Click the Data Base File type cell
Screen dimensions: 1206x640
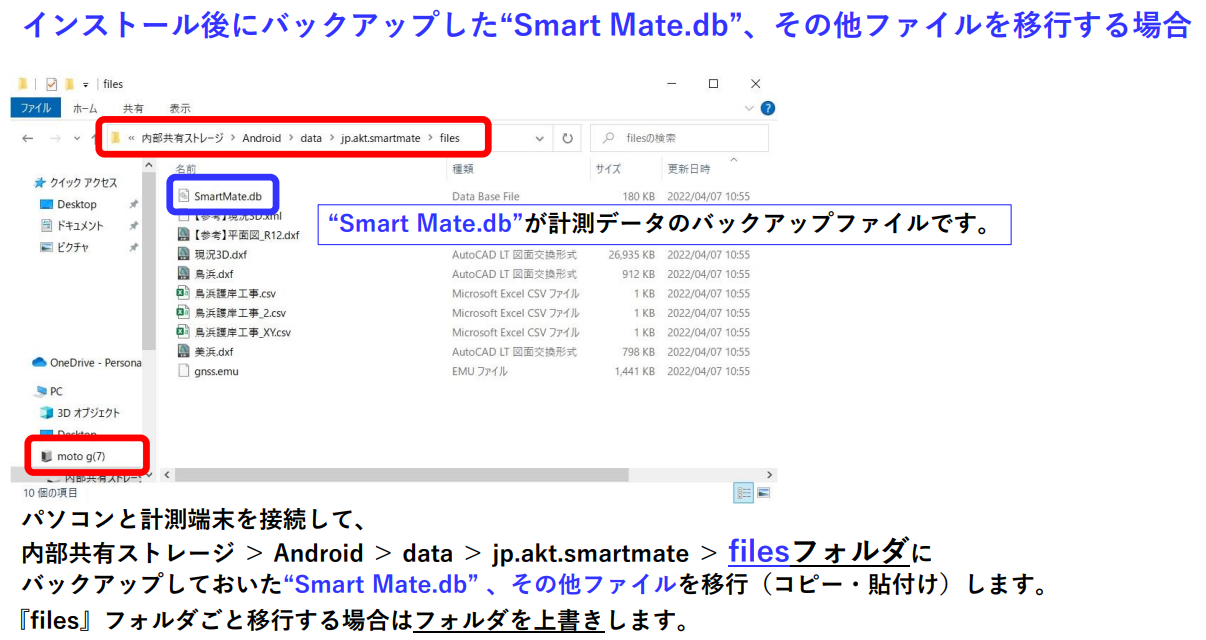486,196
